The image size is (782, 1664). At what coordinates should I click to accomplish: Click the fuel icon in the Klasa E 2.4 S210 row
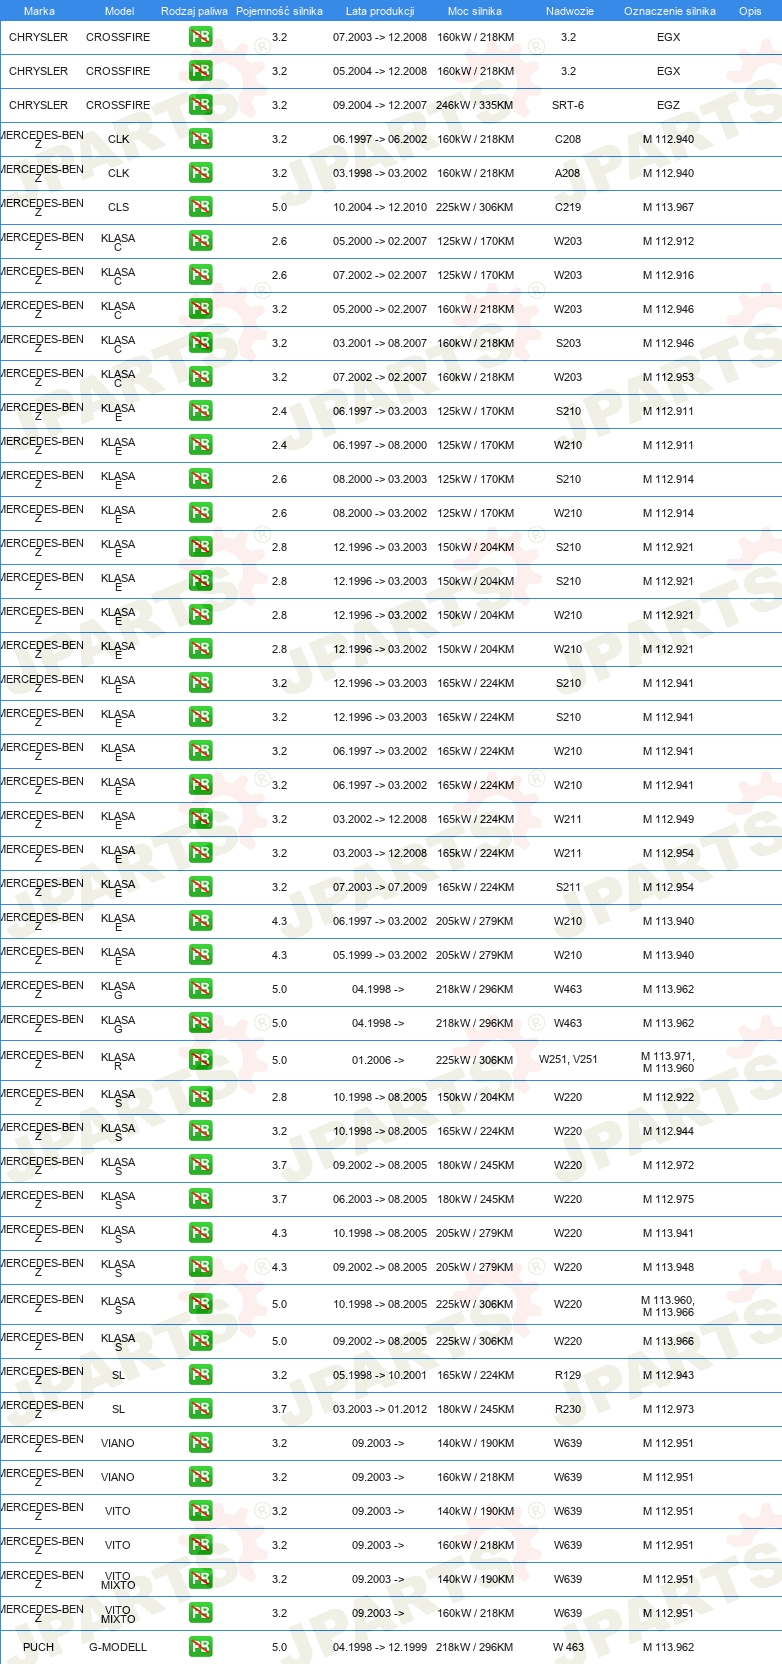tap(201, 411)
